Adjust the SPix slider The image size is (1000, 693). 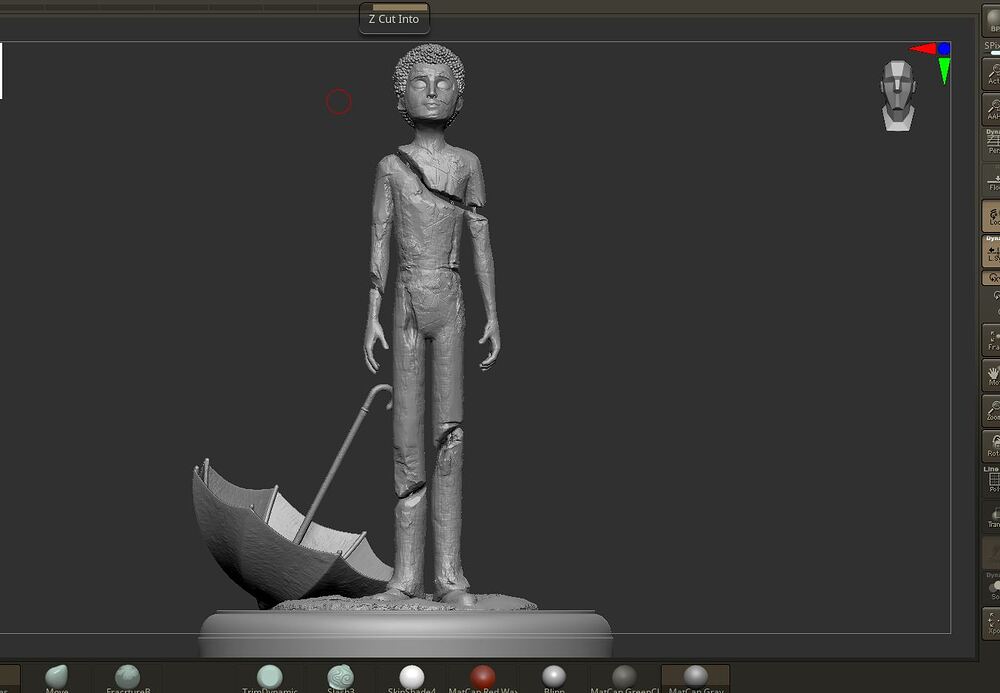click(x=992, y=48)
